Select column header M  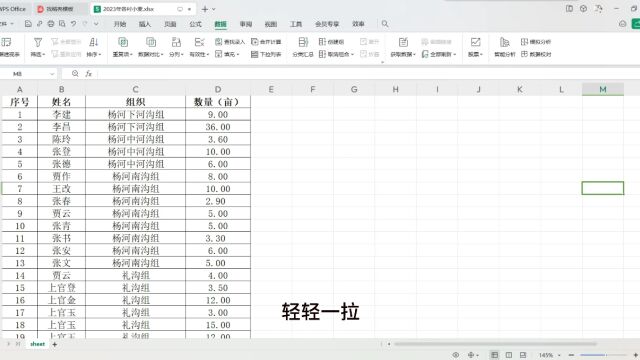[603, 89]
